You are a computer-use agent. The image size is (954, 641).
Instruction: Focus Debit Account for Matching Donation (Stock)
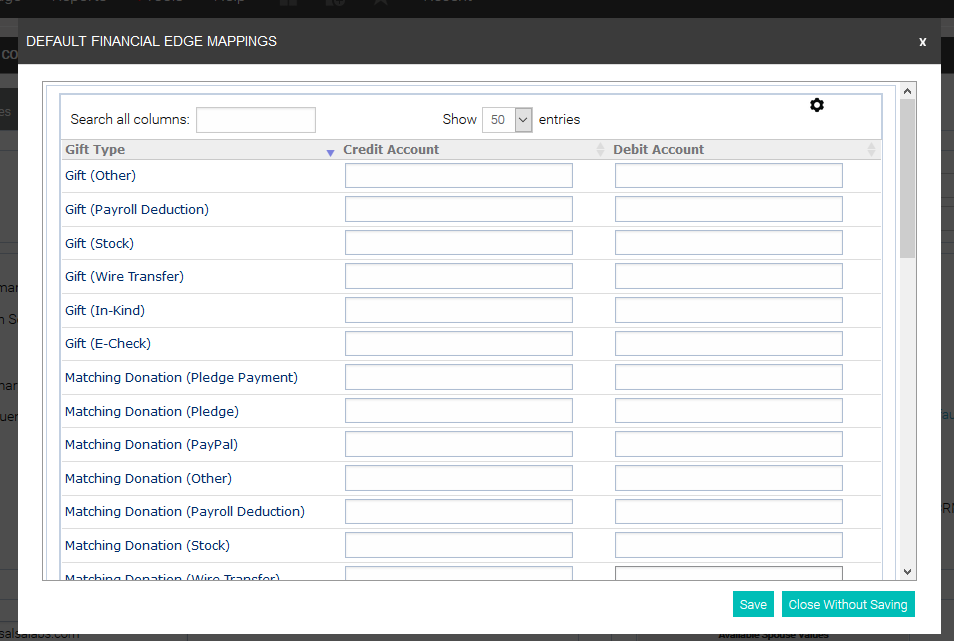(x=729, y=545)
